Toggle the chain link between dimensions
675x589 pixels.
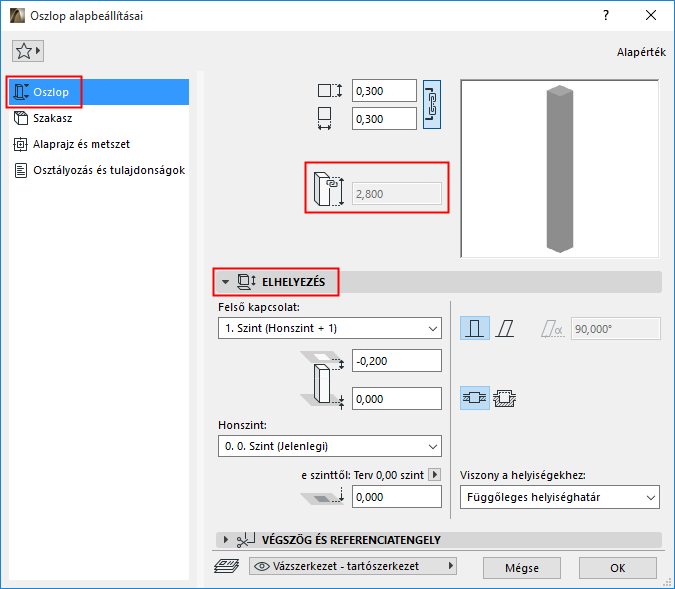[x=432, y=105]
